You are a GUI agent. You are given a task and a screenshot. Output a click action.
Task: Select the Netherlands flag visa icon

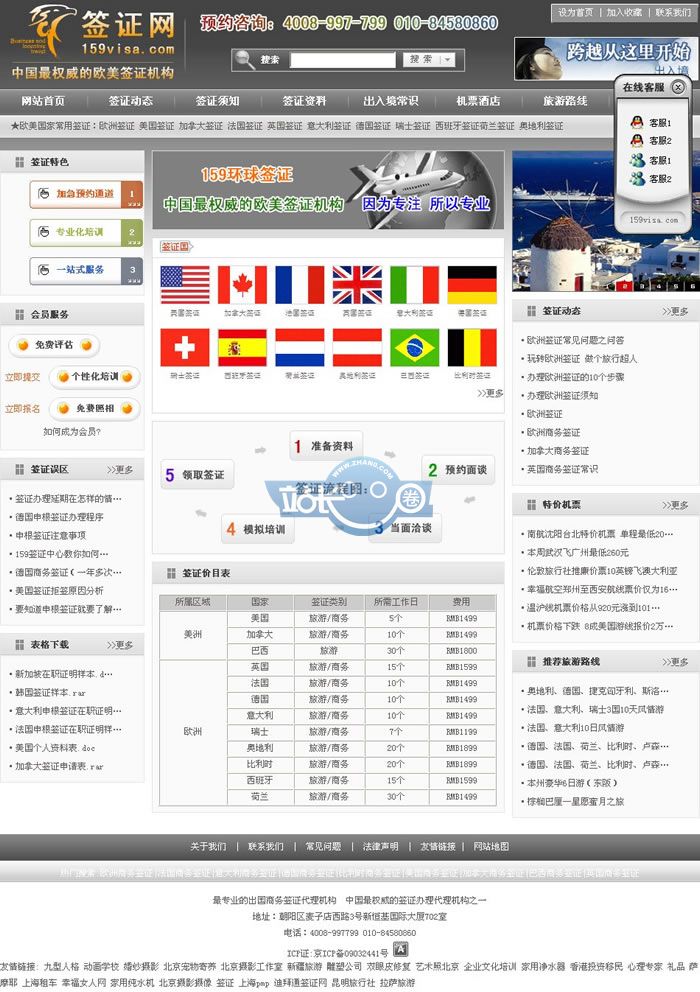tap(300, 347)
